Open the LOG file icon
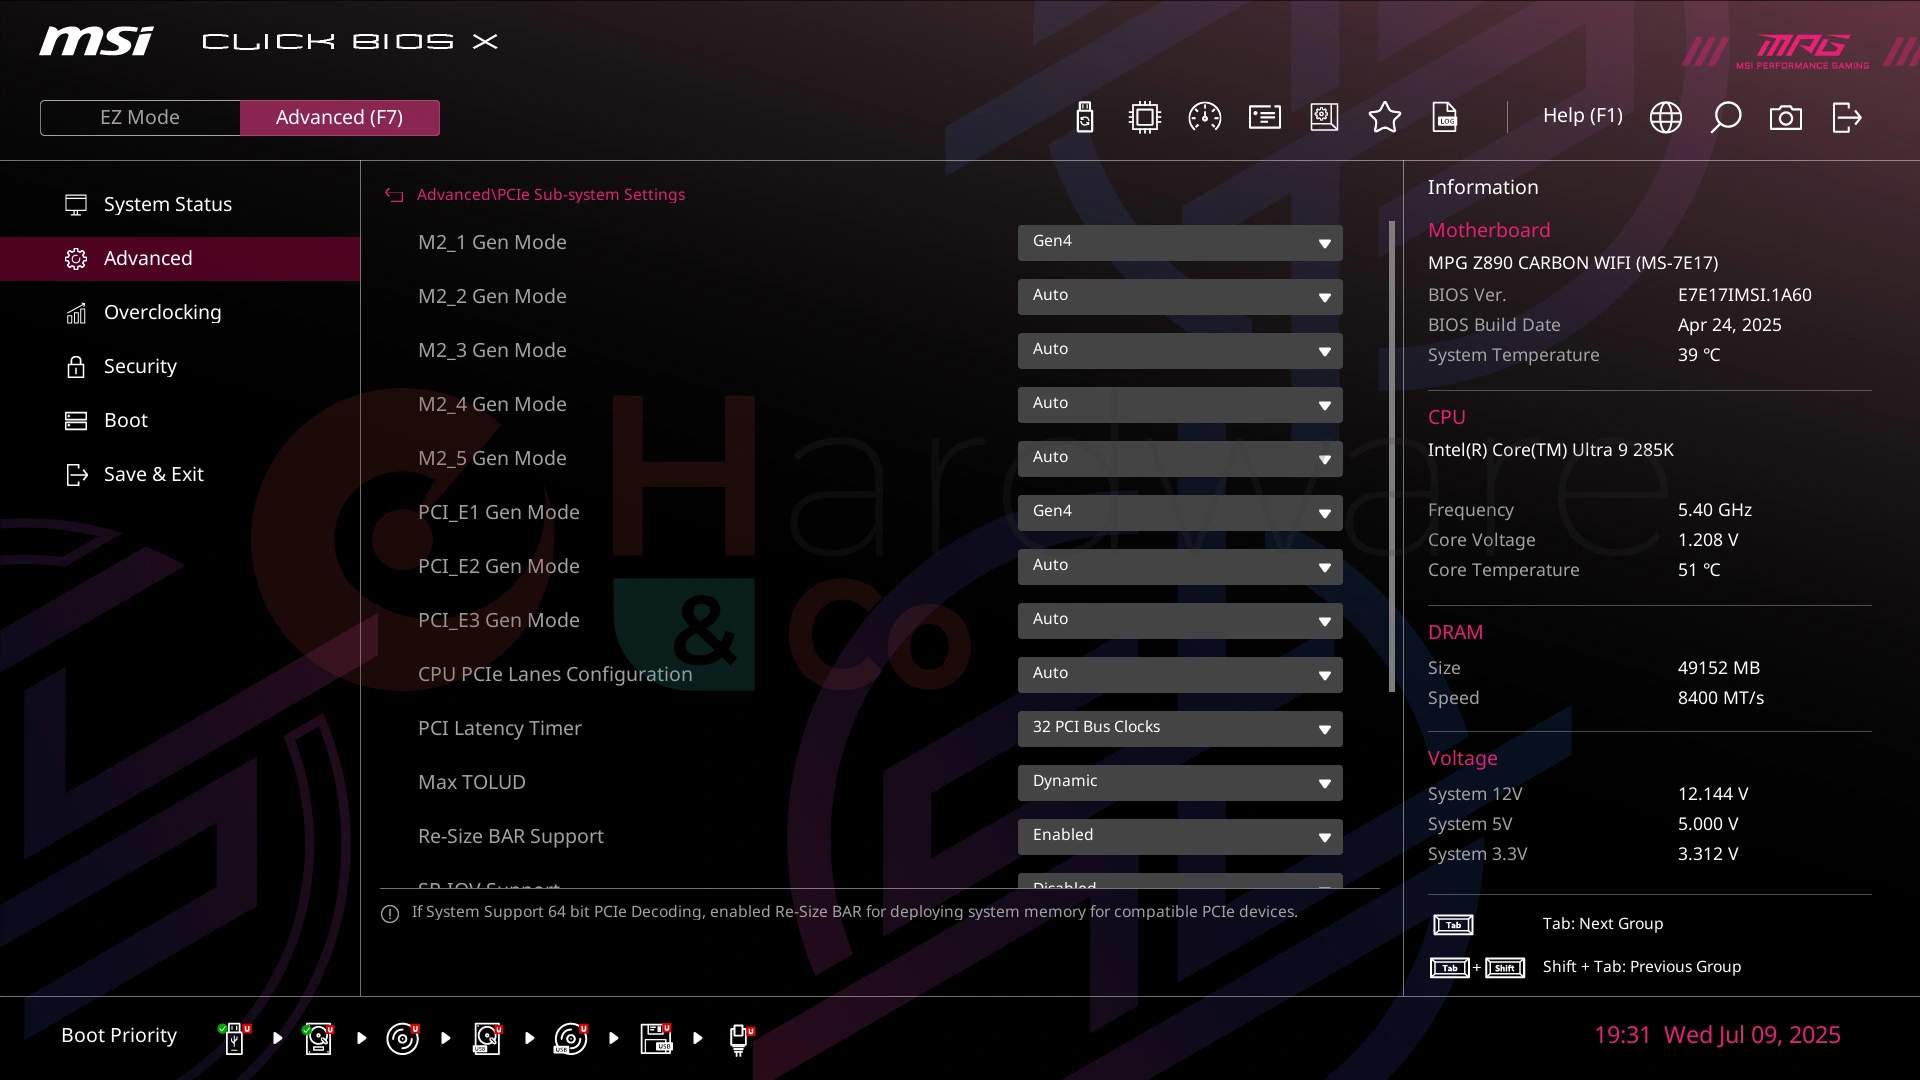The height and width of the screenshot is (1080, 1920). [1445, 117]
